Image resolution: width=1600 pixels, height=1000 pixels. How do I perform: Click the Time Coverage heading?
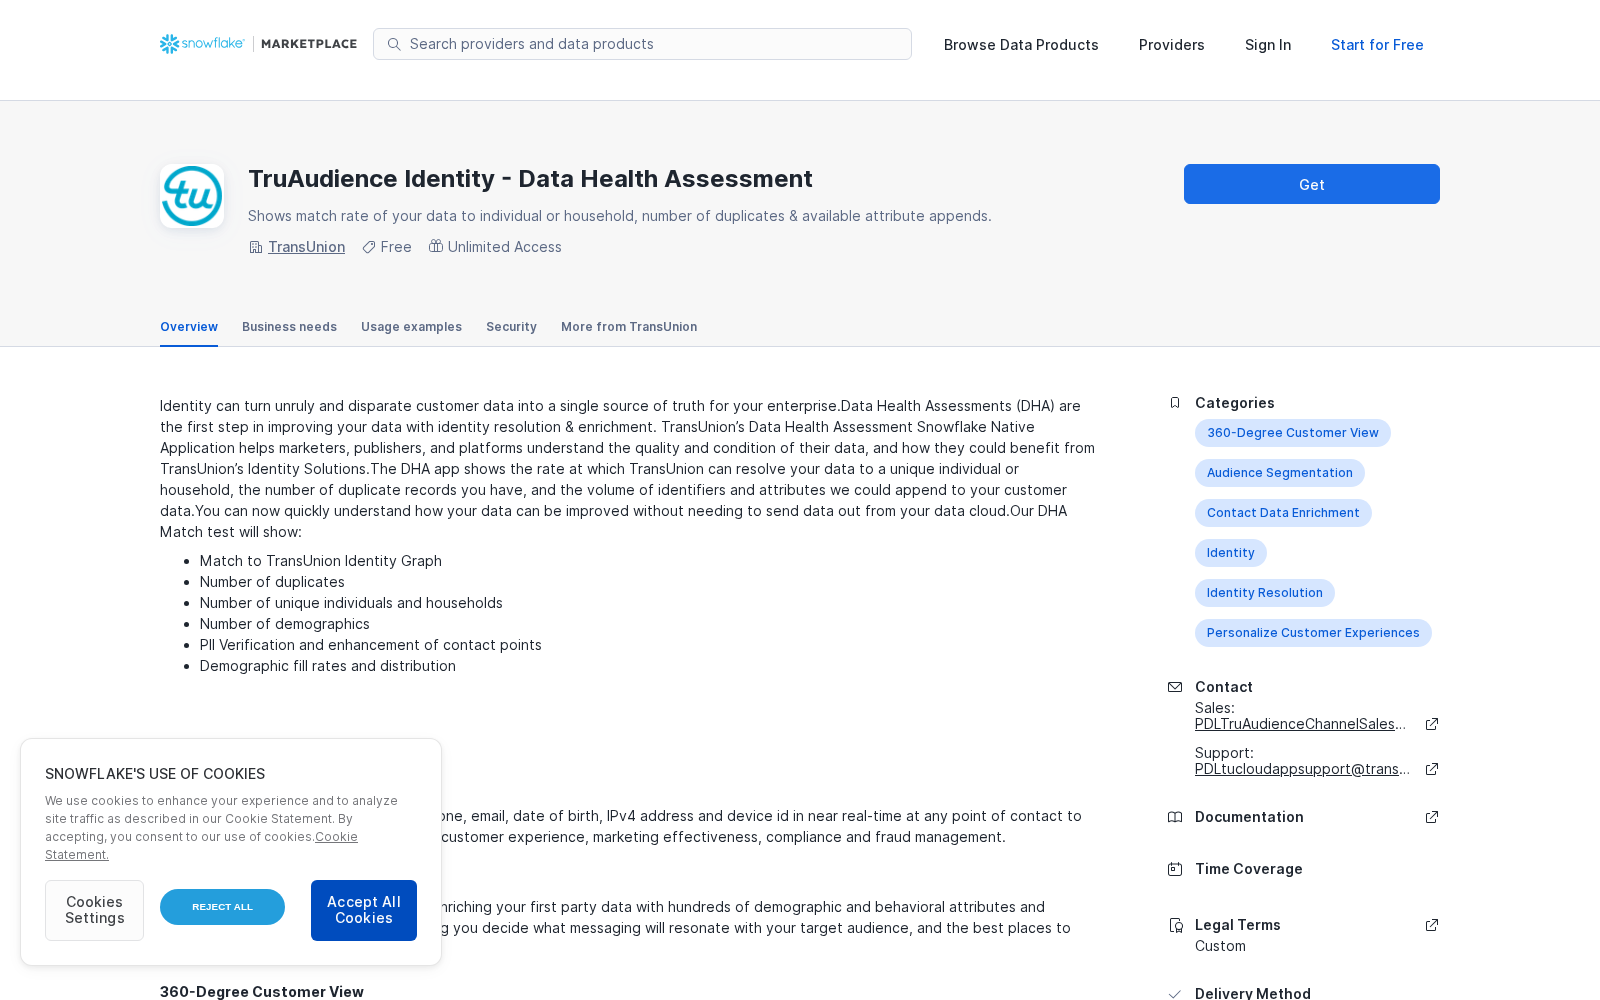point(1249,869)
